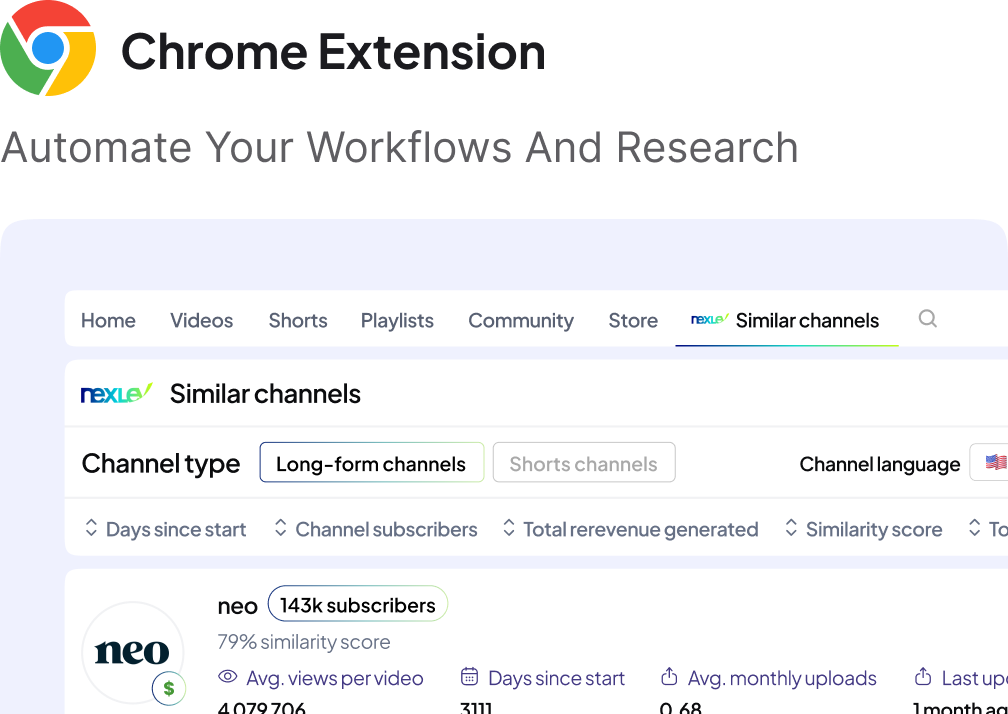Go to the Playlists tab
1008x714 pixels.
coord(397,320)
